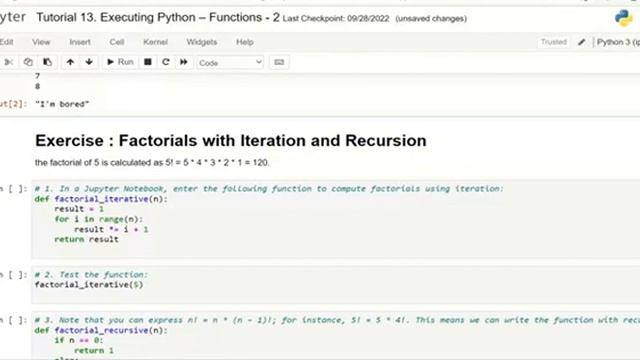Paste cells below icon
This screenshot has width=640, height=360.
(x=47, y=62)
